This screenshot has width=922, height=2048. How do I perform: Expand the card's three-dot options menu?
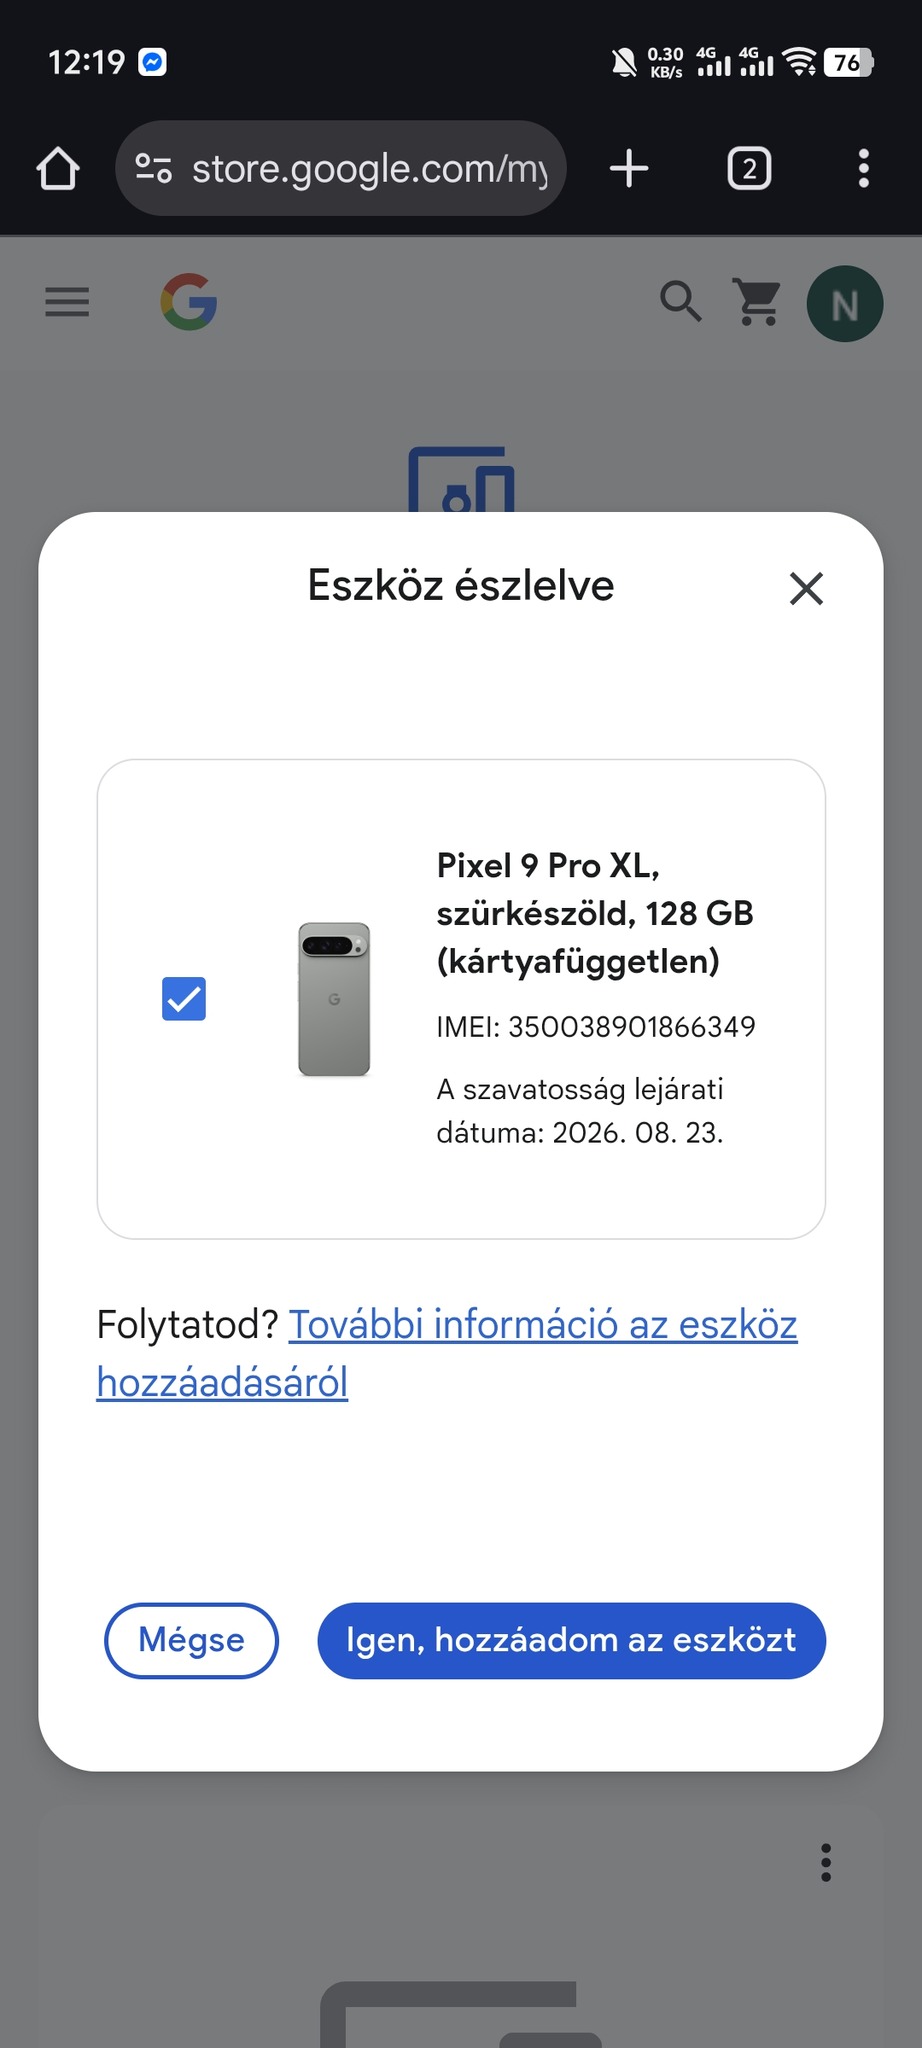point(826,1863)
